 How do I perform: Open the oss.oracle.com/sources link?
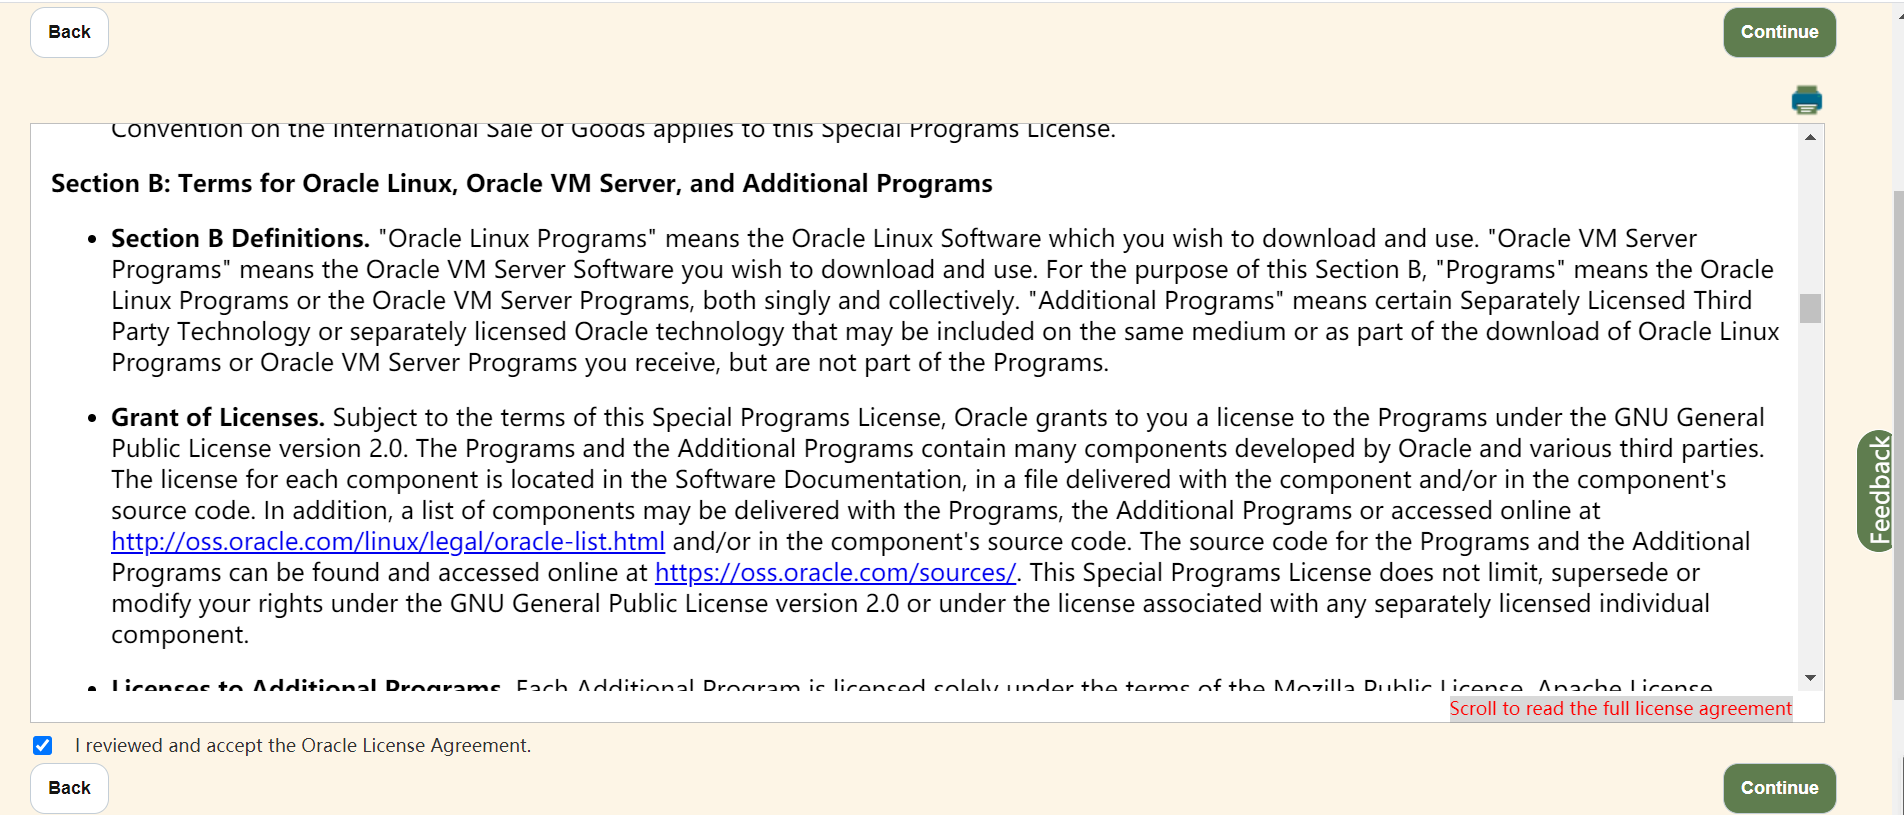tap(835, 573)
